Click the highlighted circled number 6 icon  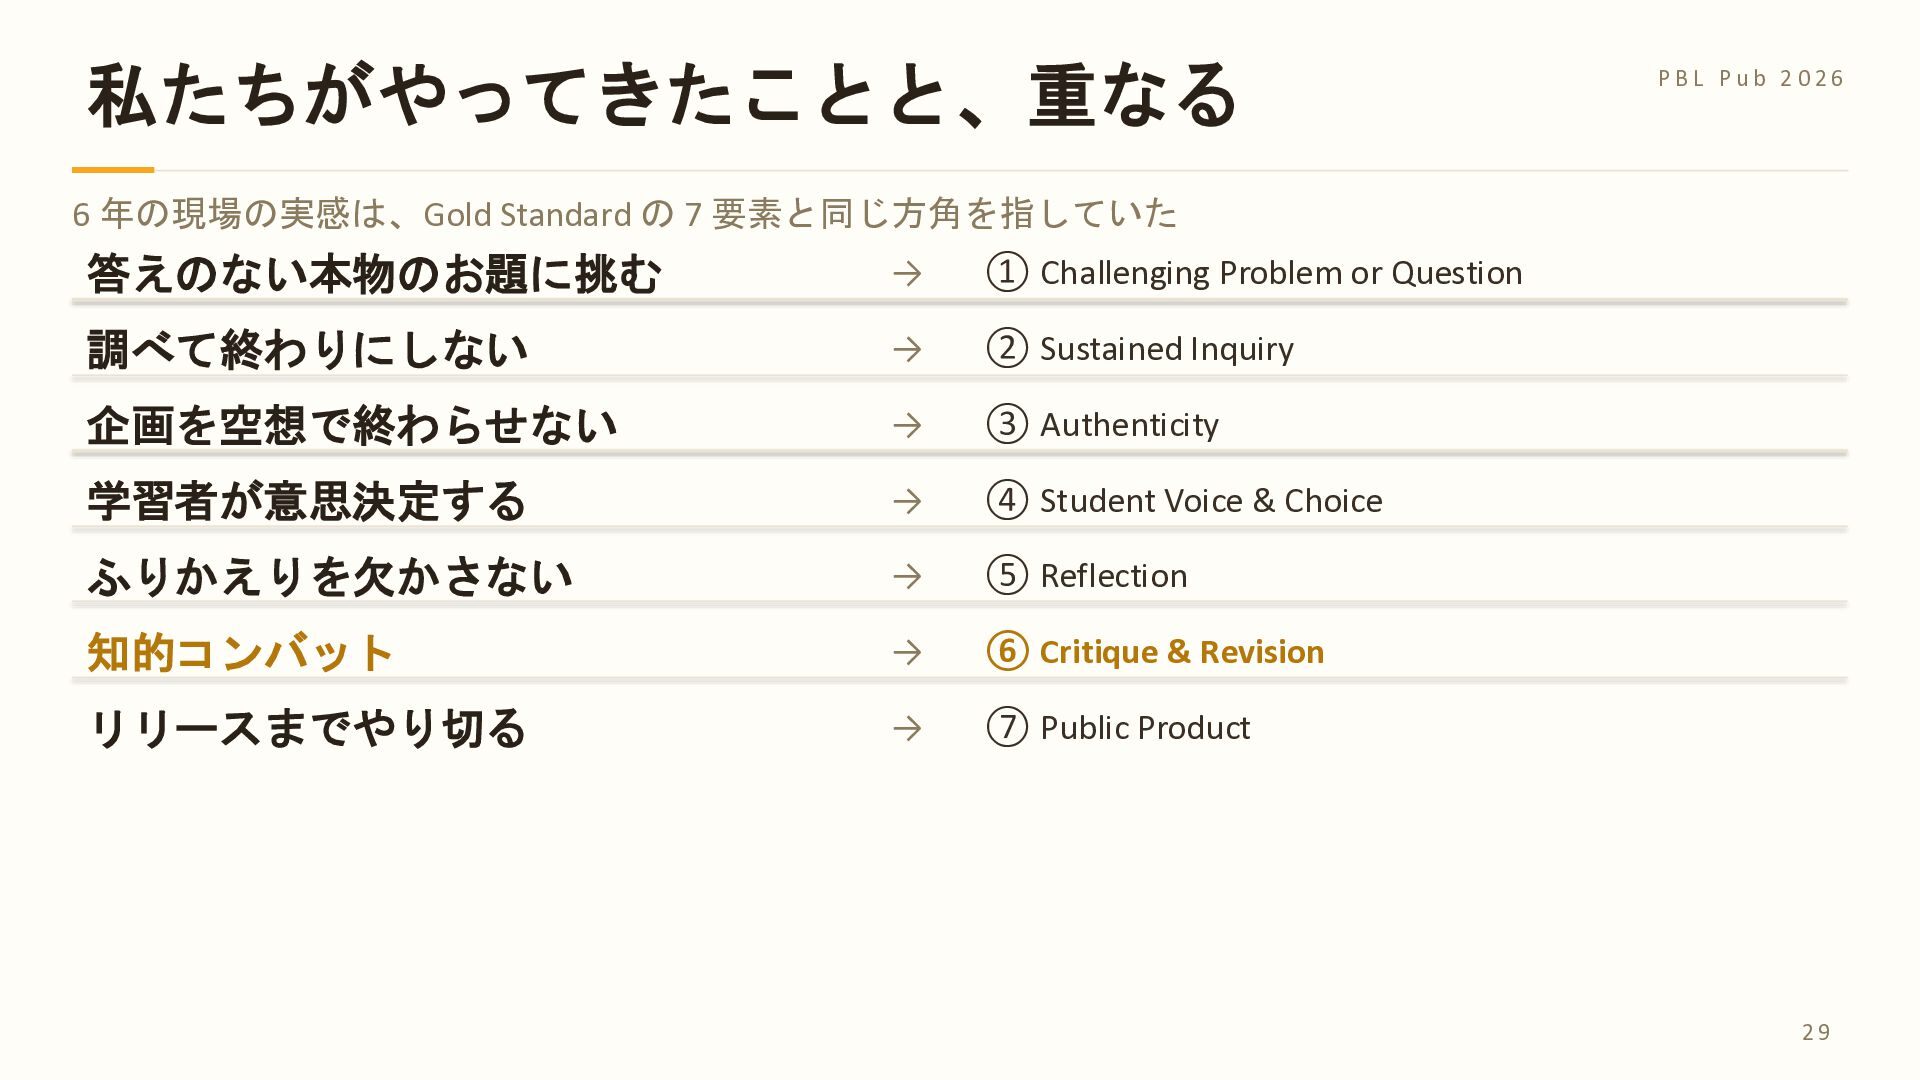1007,651
